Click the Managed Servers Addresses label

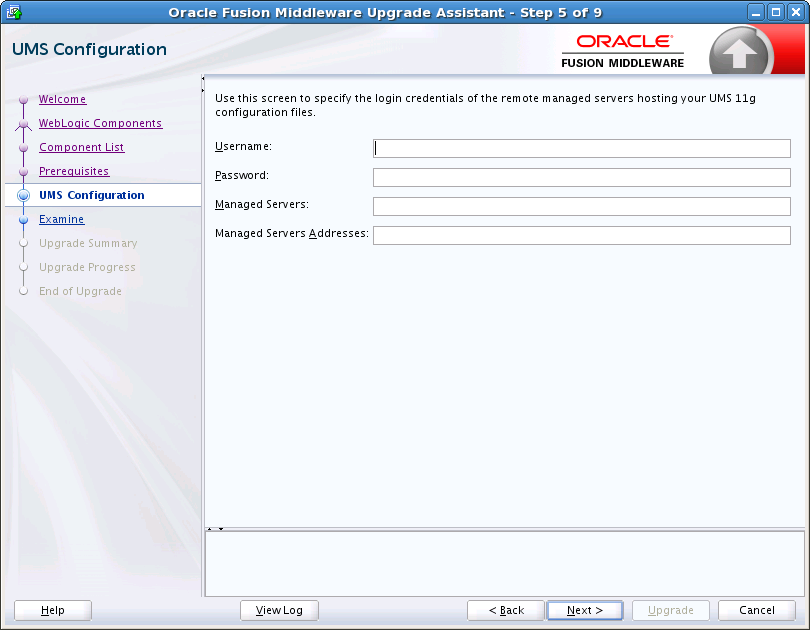(292, 233)
